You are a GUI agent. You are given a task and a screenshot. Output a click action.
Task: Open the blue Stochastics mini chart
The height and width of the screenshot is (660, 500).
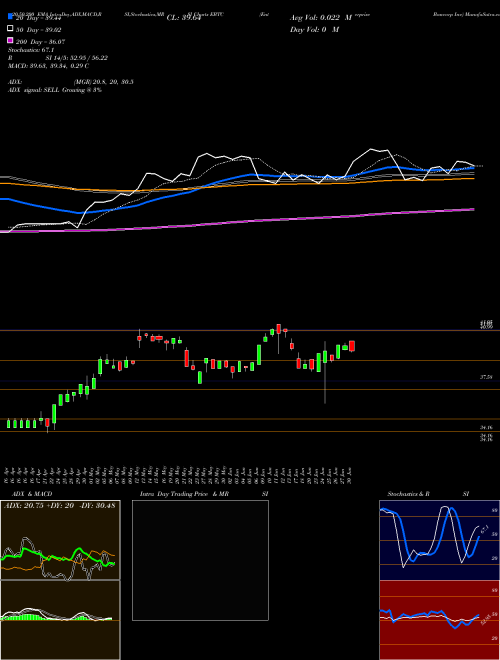439,540
